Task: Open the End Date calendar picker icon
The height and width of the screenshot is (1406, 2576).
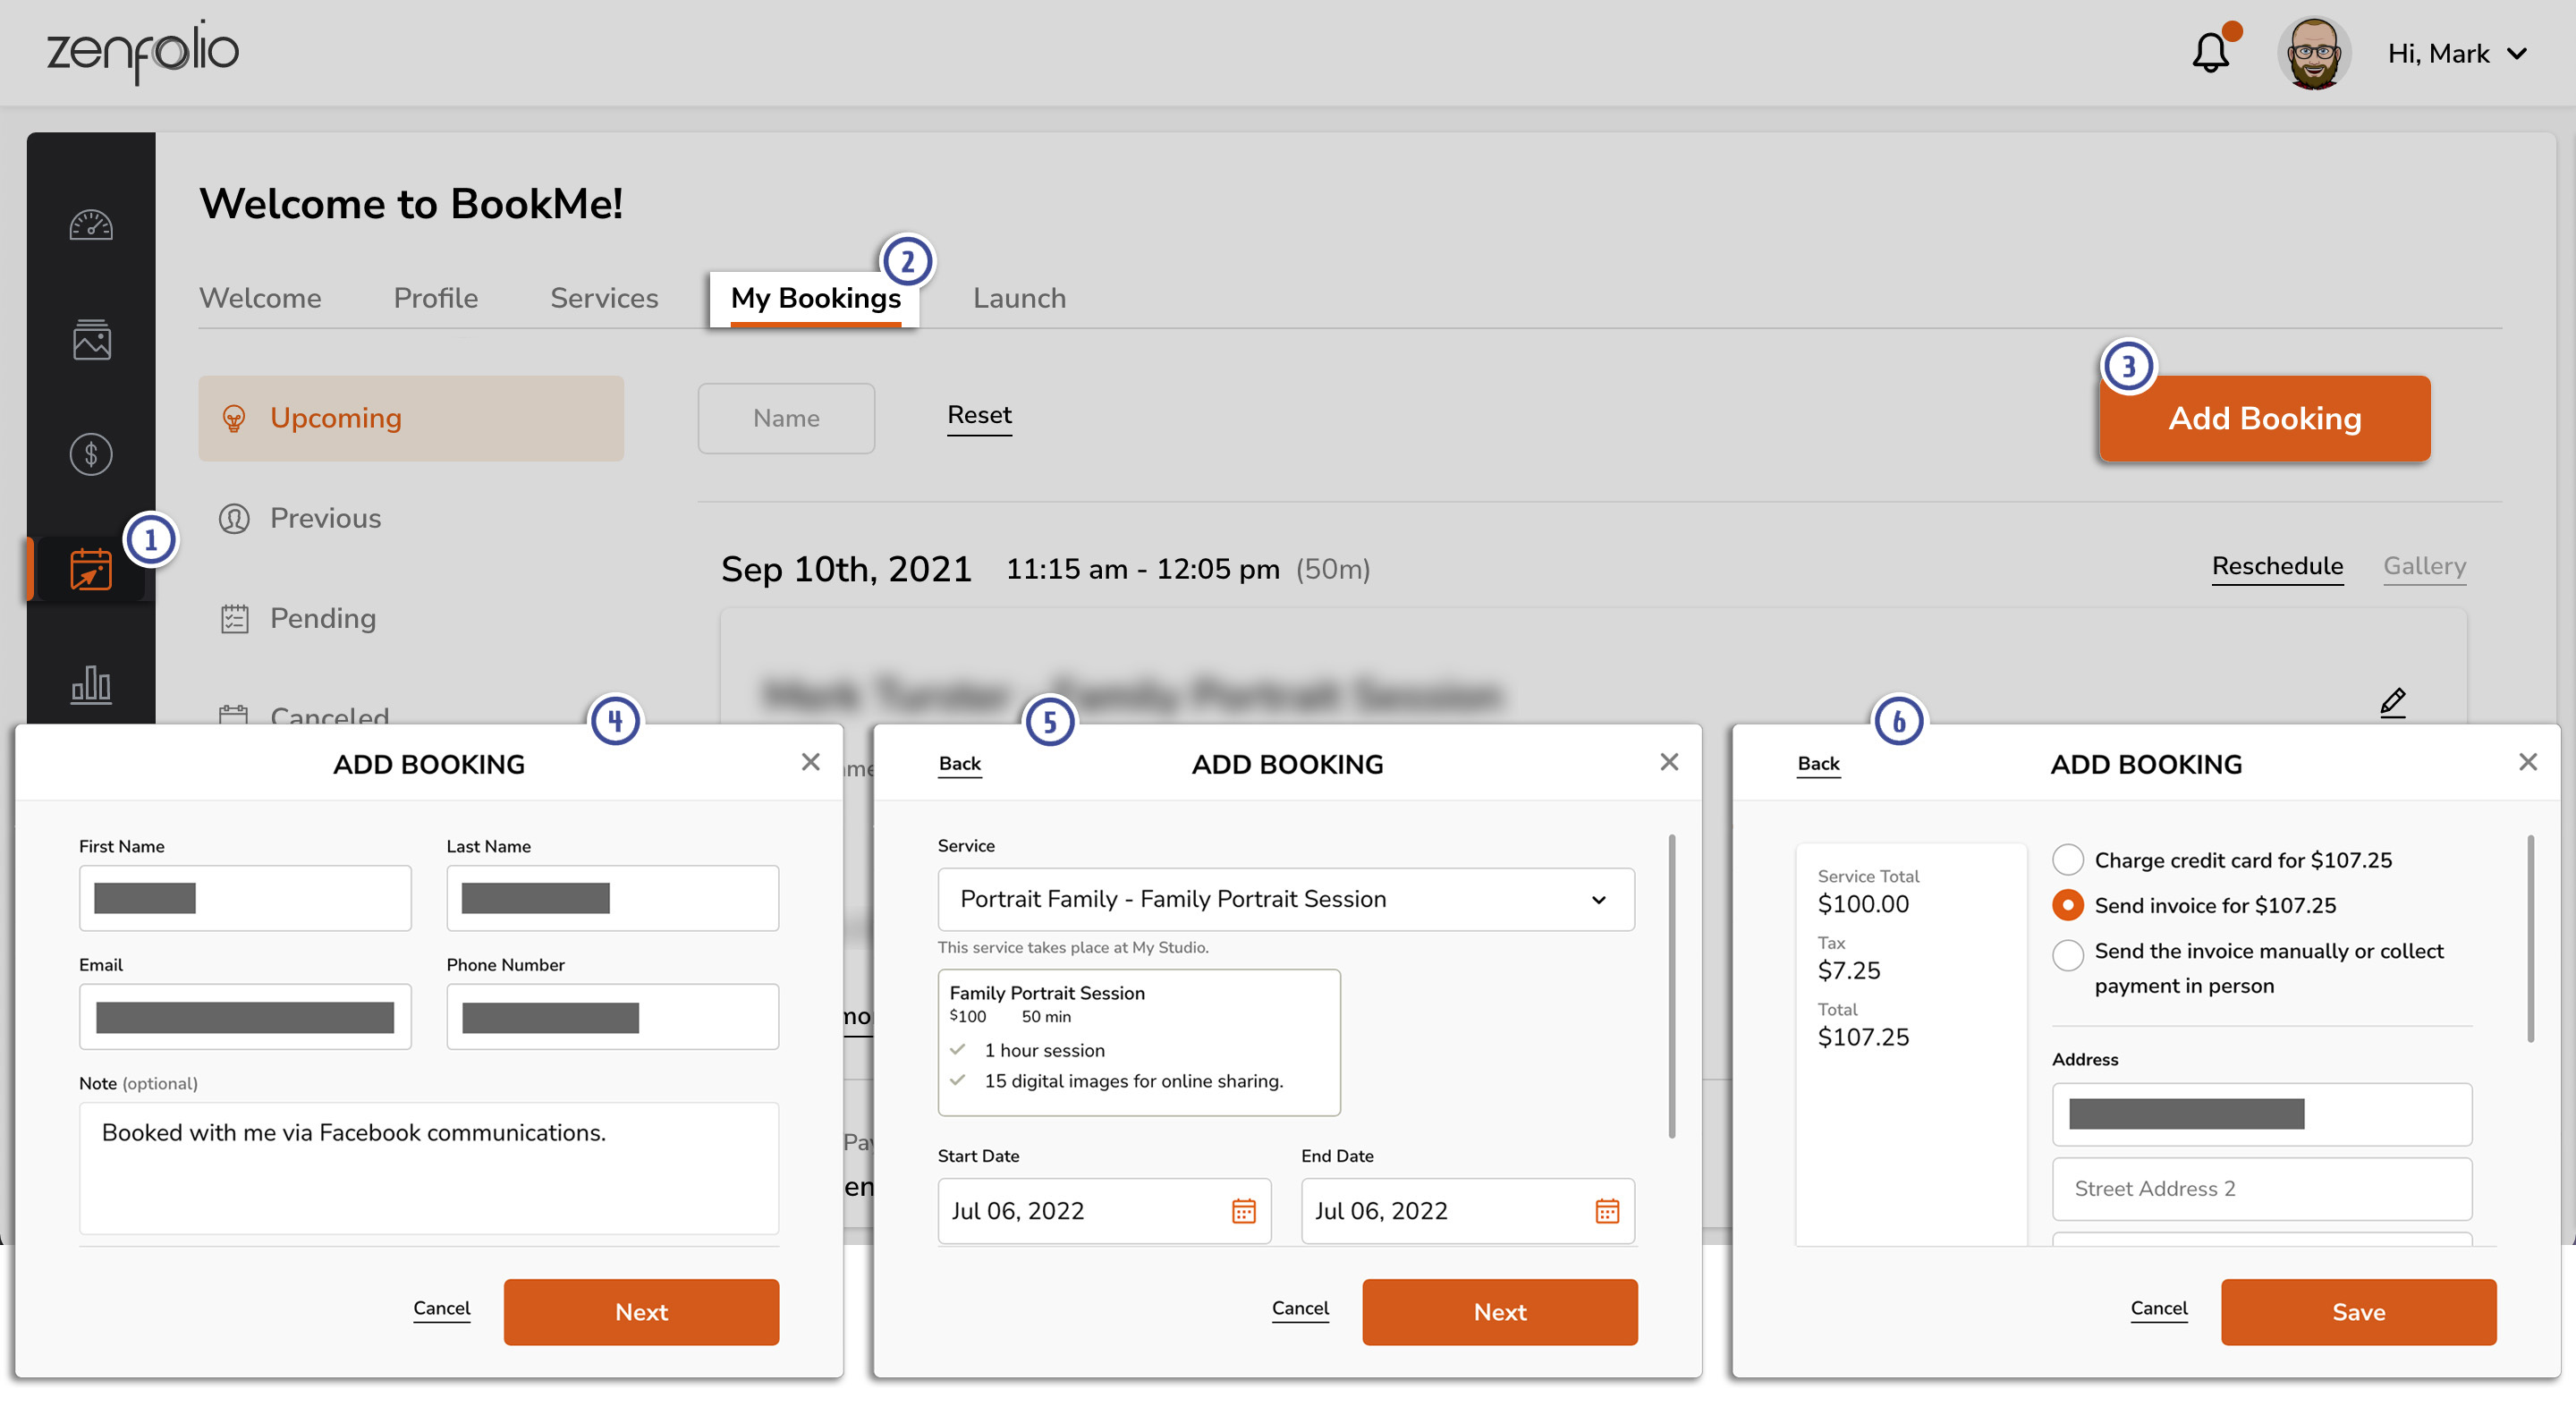Action: 1606,1211
